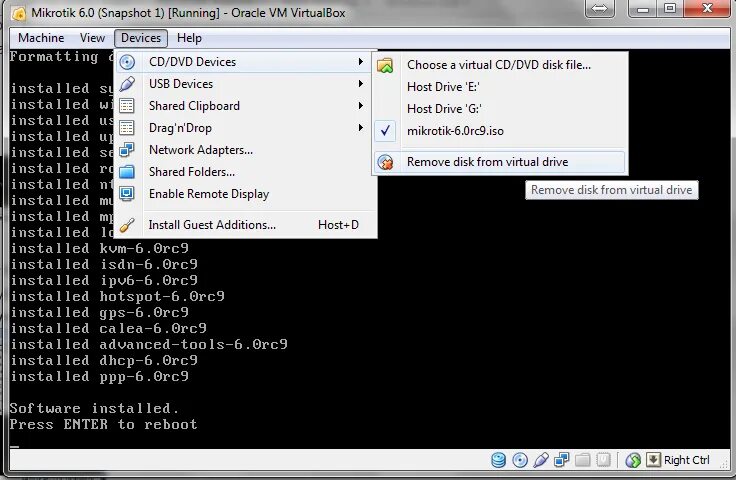Click 'installed ppp-6.0rc9' console line
Image resolution: width=736 pixels, height=480 pixels.
(99, 376)
